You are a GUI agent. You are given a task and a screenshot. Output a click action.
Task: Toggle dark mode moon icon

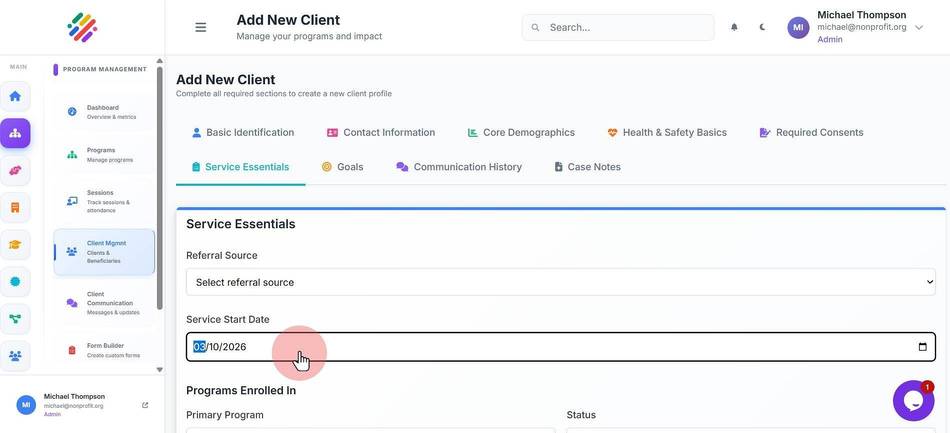click(762, 27)
